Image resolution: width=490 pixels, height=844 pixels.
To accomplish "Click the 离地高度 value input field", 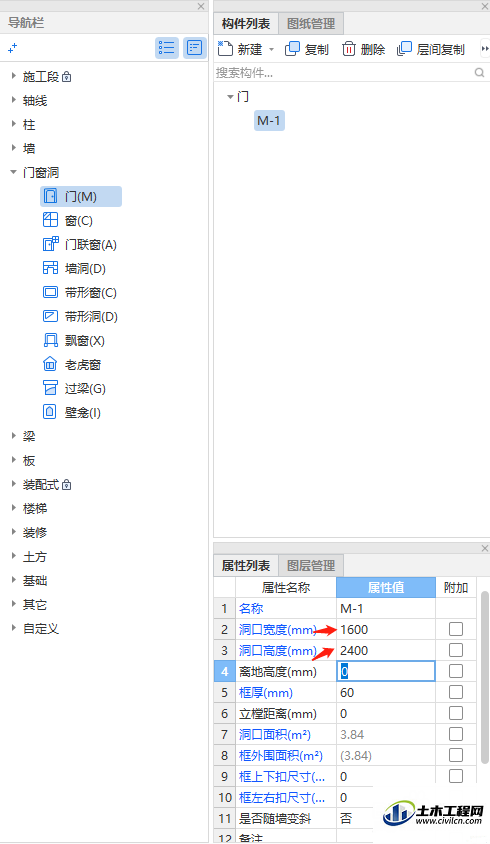I will click(386, 671).
